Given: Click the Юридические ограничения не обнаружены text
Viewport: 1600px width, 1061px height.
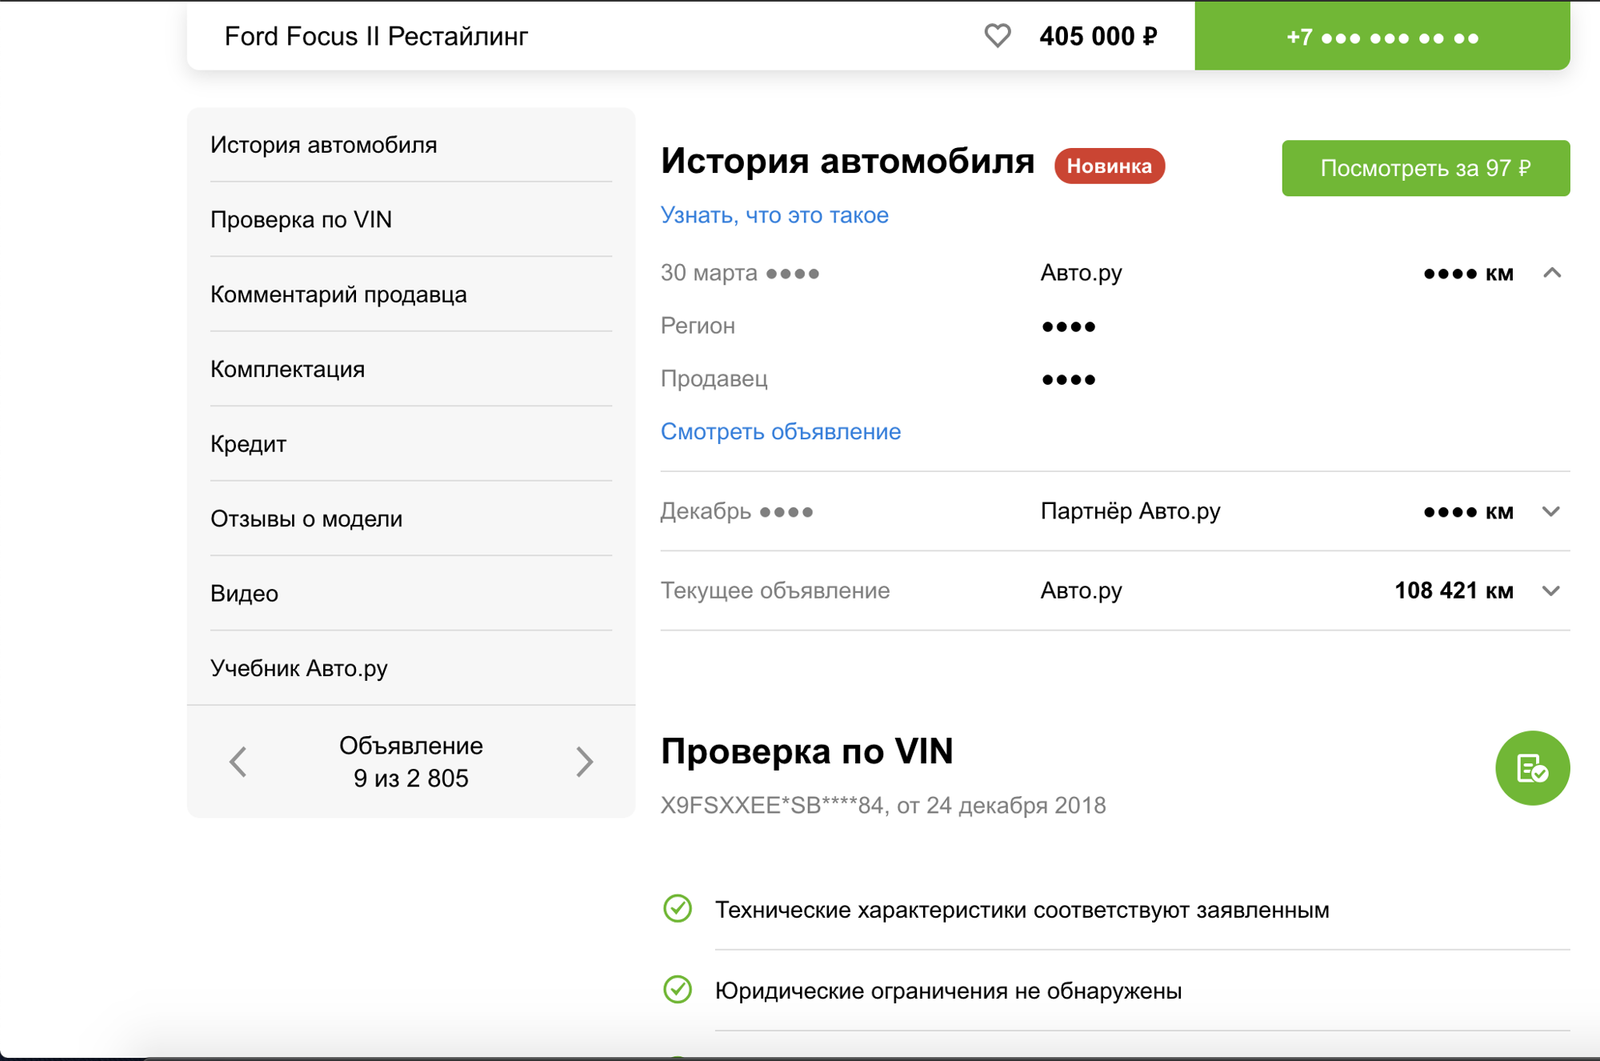Looking at the screenshot, I should click(948, 991).
